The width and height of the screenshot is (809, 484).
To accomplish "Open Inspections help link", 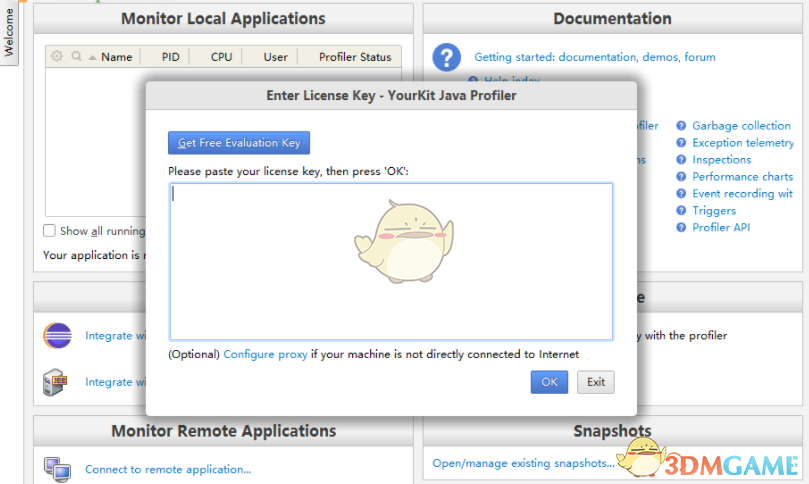I will tap(722, 160).
